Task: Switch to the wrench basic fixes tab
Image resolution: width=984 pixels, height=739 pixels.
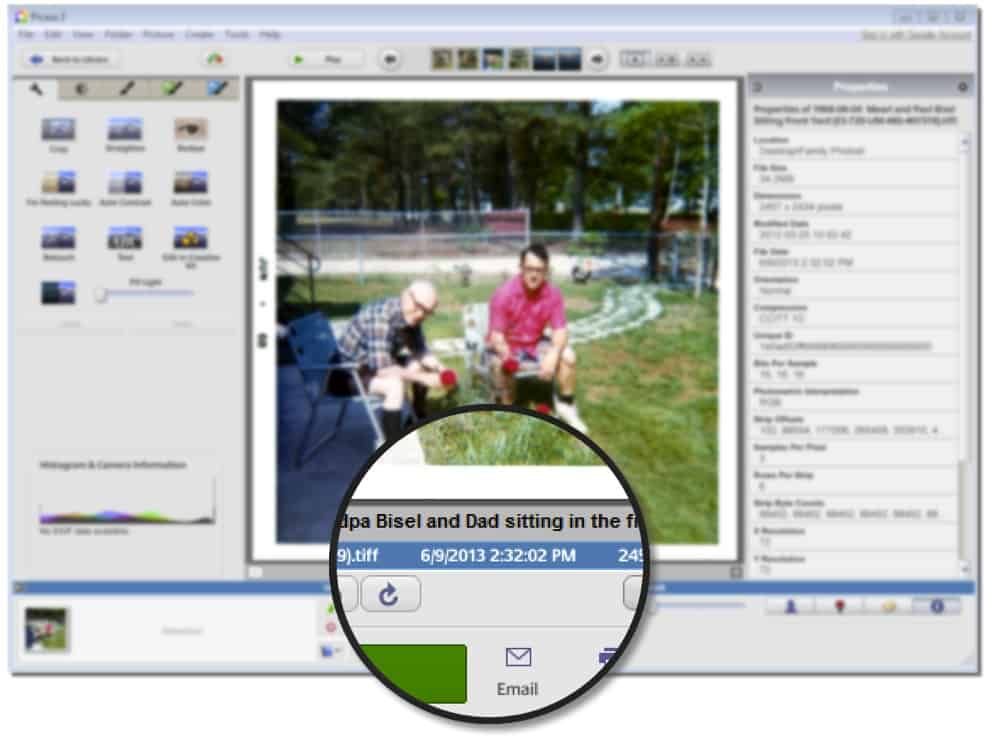Action: click(37, 89)
